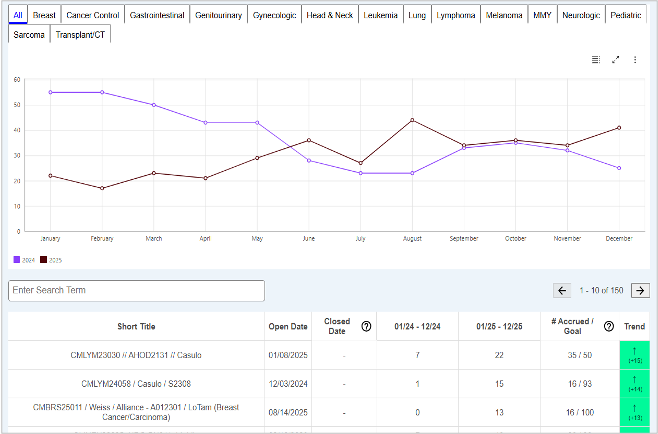
Task: Select the CMBRS25011 / Weiss / Alliance title
Action: (x=136, y=412)
